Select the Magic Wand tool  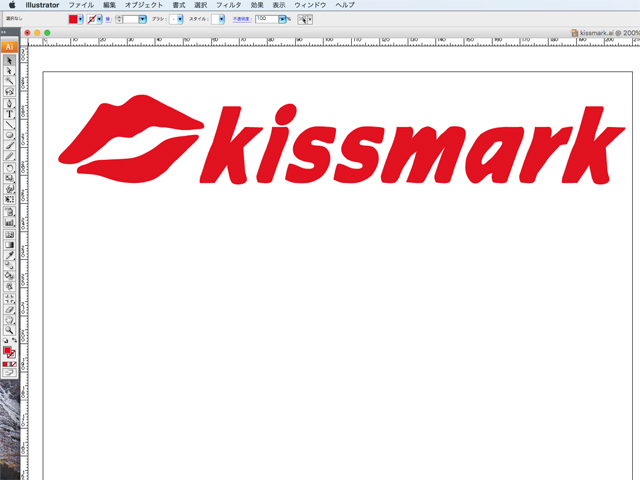point(9,81)
